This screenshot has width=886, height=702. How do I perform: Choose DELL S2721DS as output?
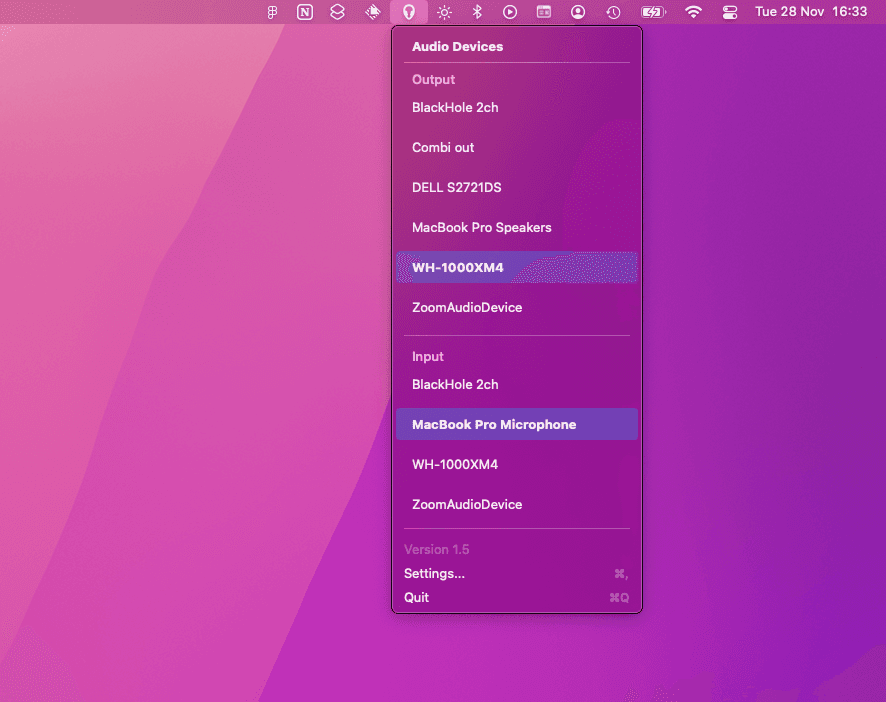tap(517, 188)
